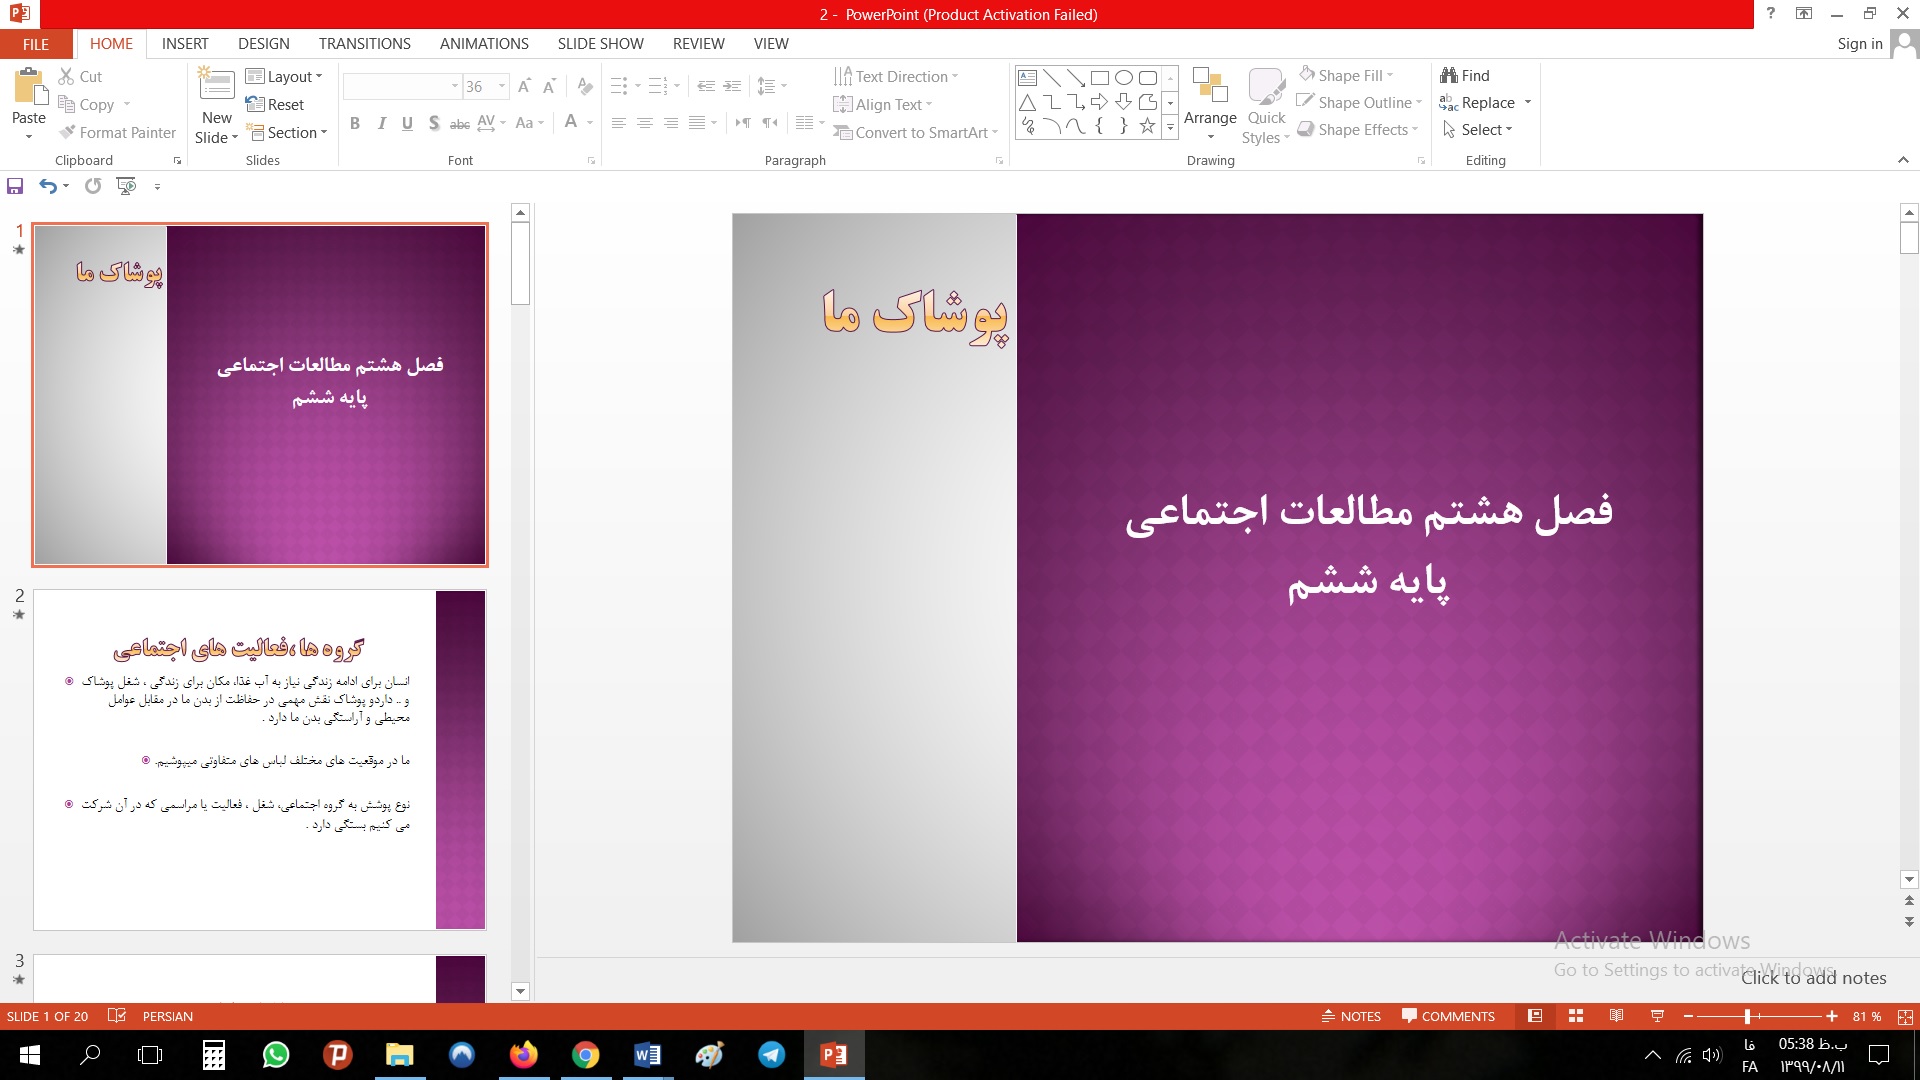1920x1080 pixels.
Task: Click the Find binoculars icon
Action: coord(1448,75)
